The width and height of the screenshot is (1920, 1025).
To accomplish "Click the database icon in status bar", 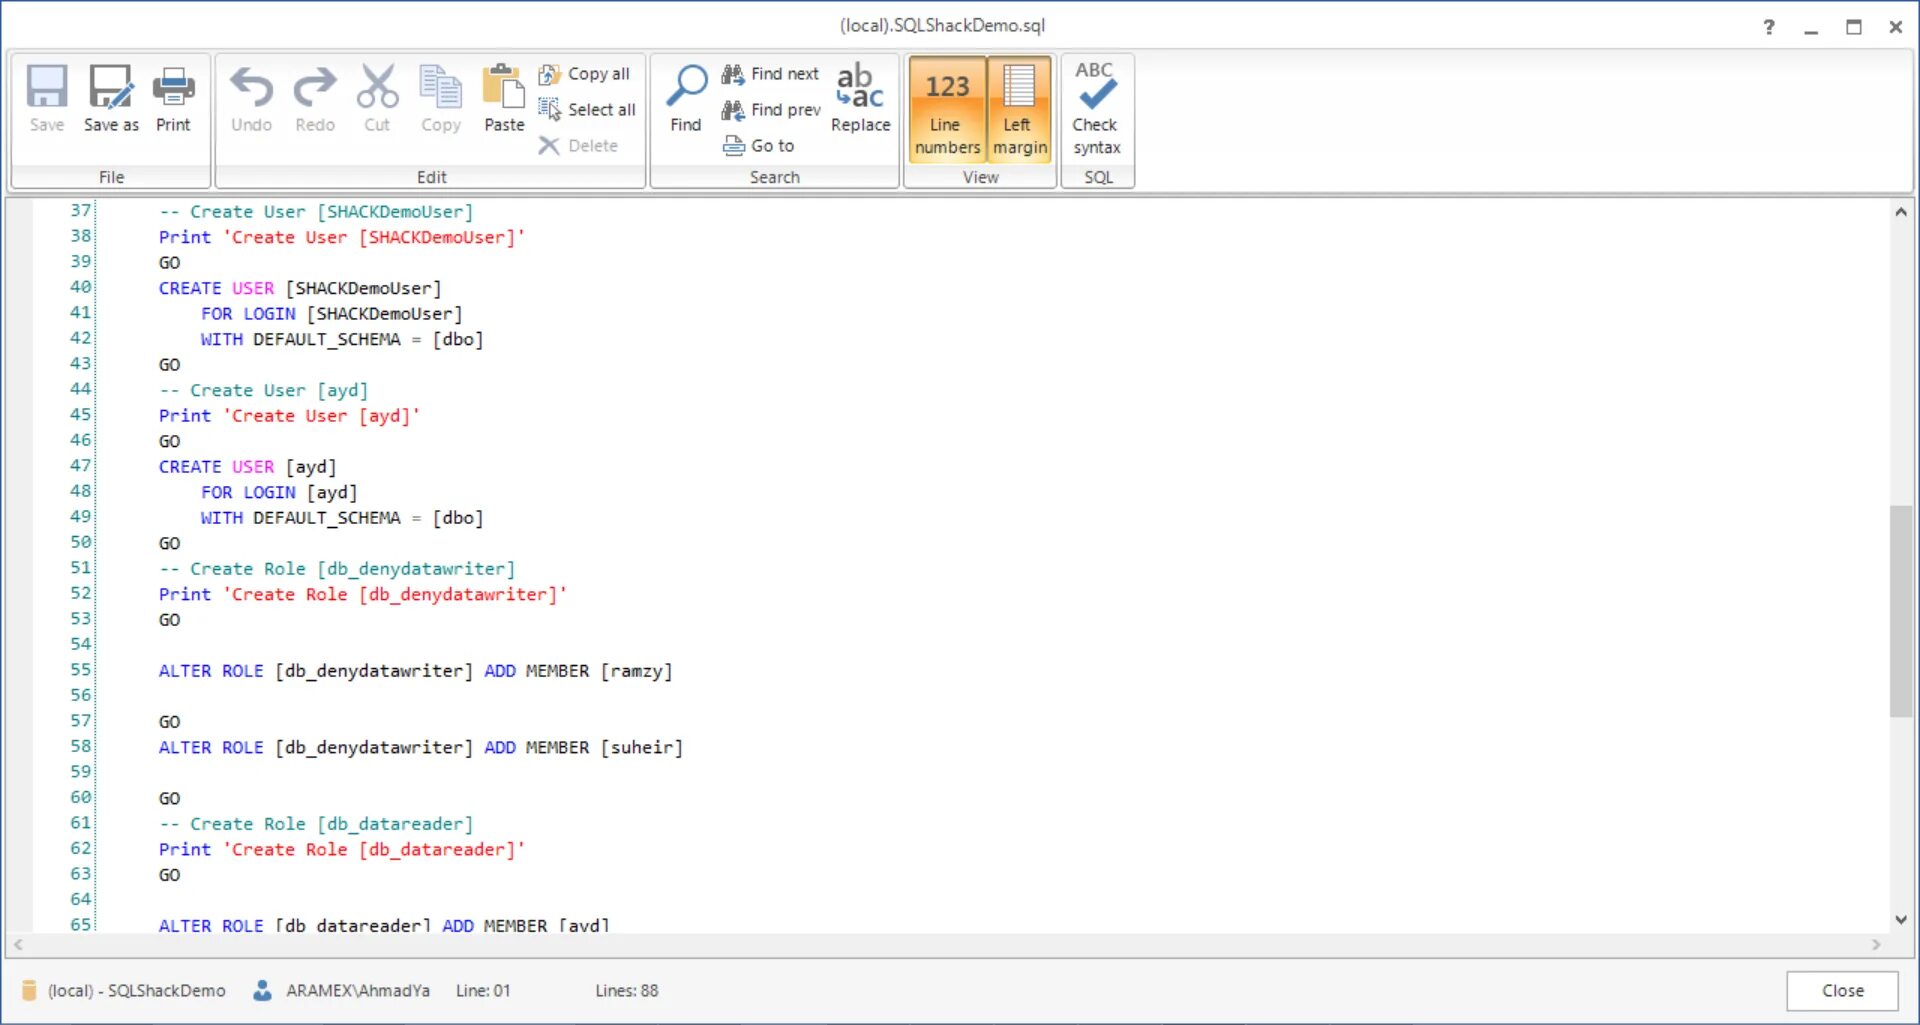I will coord(29,991).
